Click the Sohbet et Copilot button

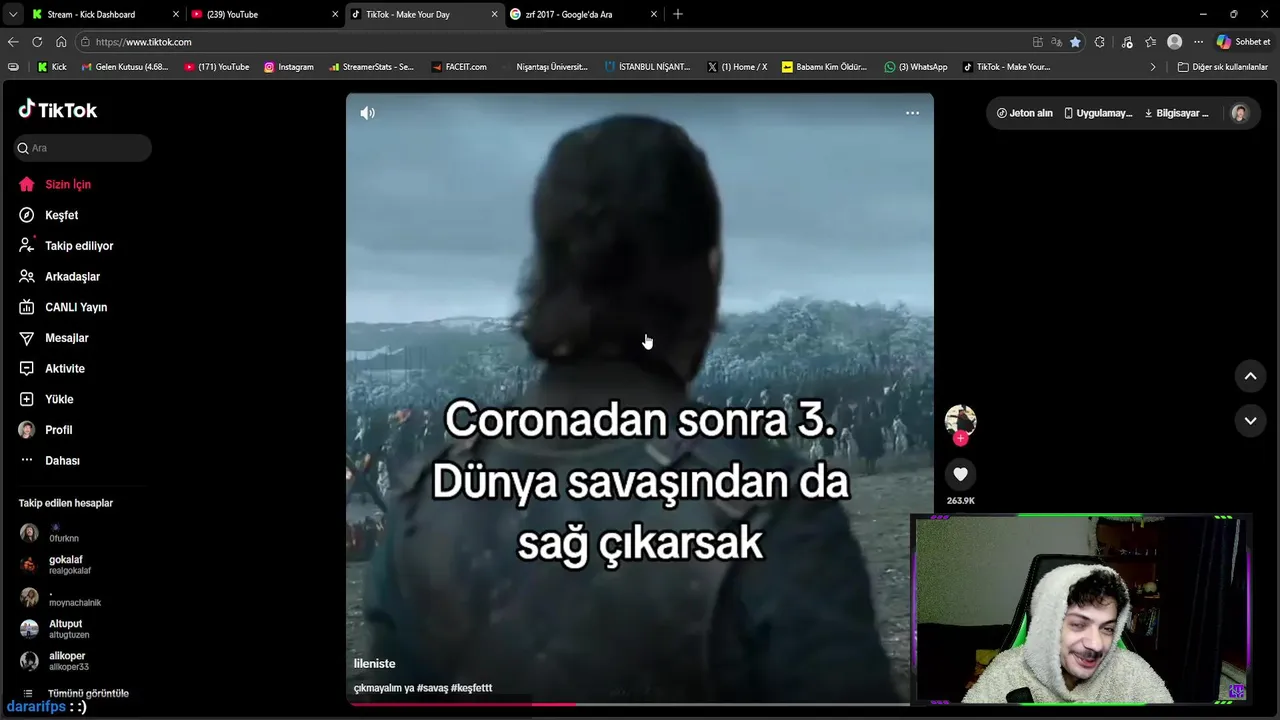[1243, 42]
